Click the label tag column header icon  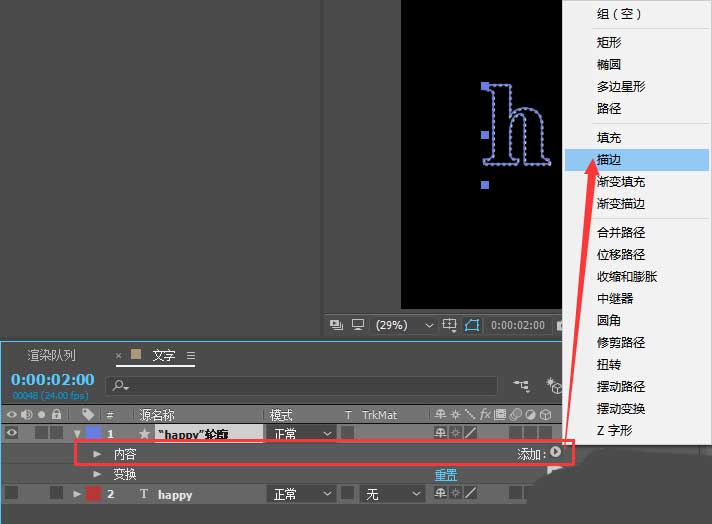pos(88,414)
